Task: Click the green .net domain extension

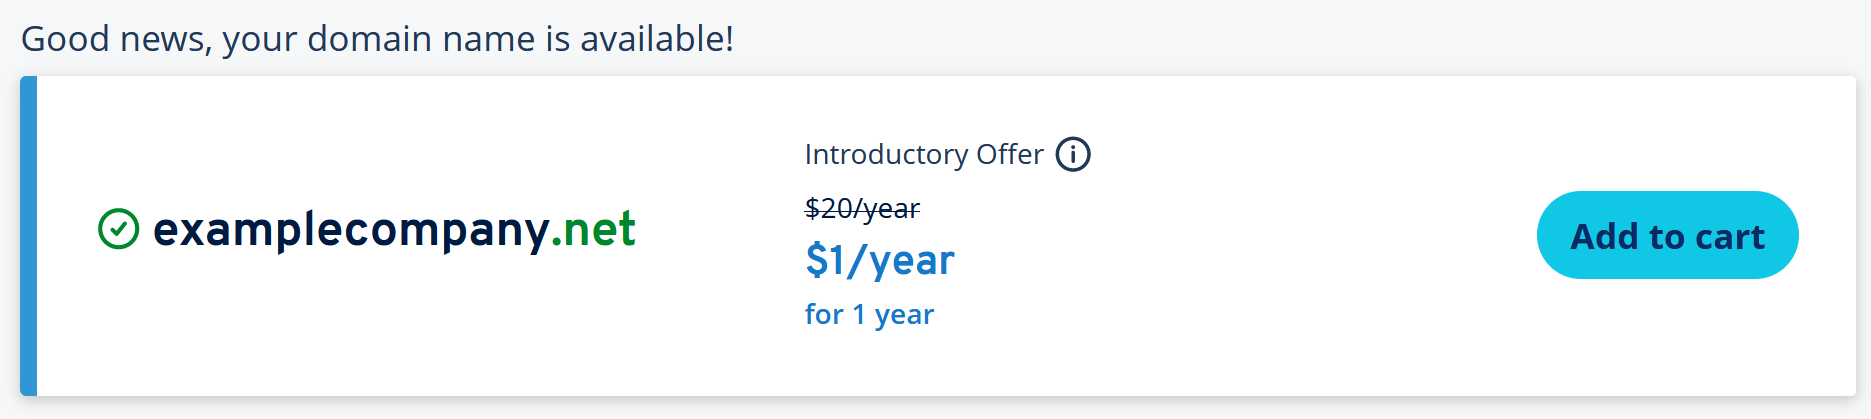Action: point(594,230)
